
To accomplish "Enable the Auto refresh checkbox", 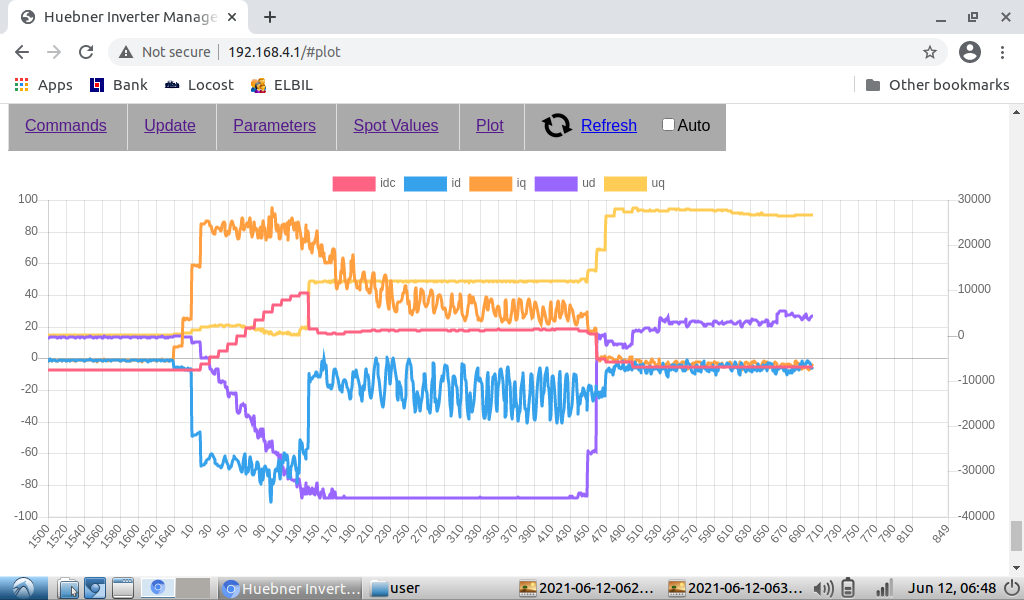I will (x=668, y=125).
